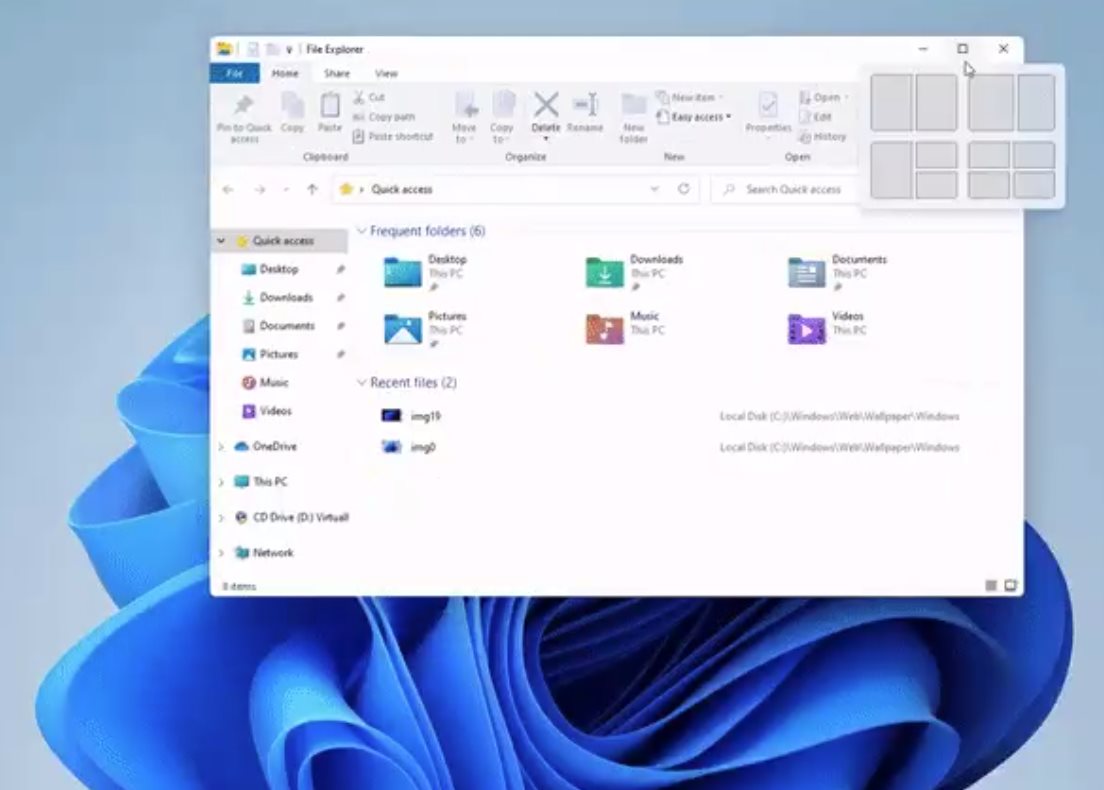Click the Rename icon in Organize group

tap(585, 105)
